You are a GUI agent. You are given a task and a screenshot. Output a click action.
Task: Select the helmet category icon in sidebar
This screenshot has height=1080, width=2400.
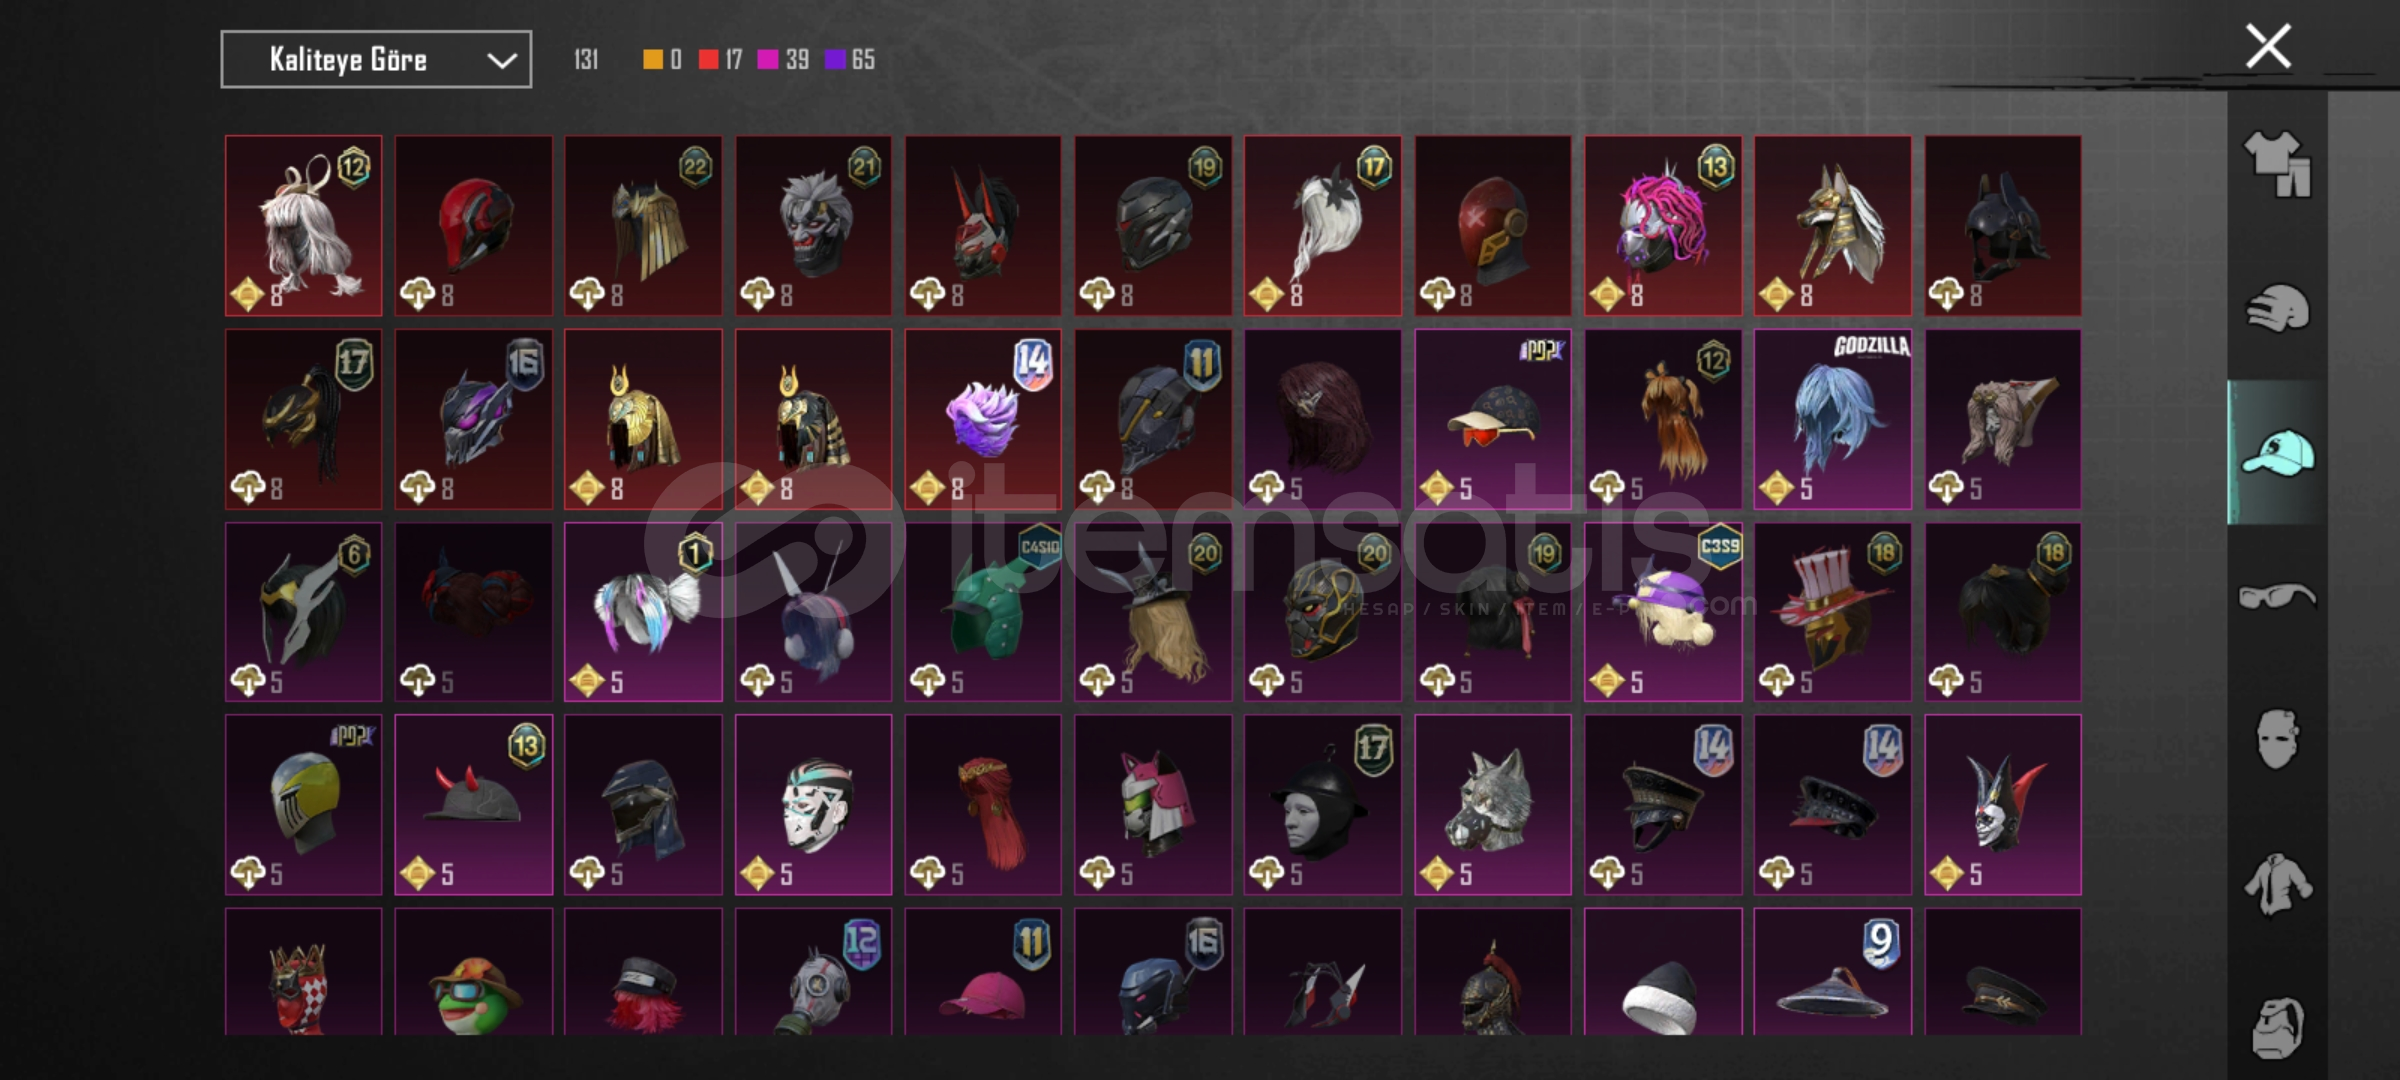coord(2277,307)
